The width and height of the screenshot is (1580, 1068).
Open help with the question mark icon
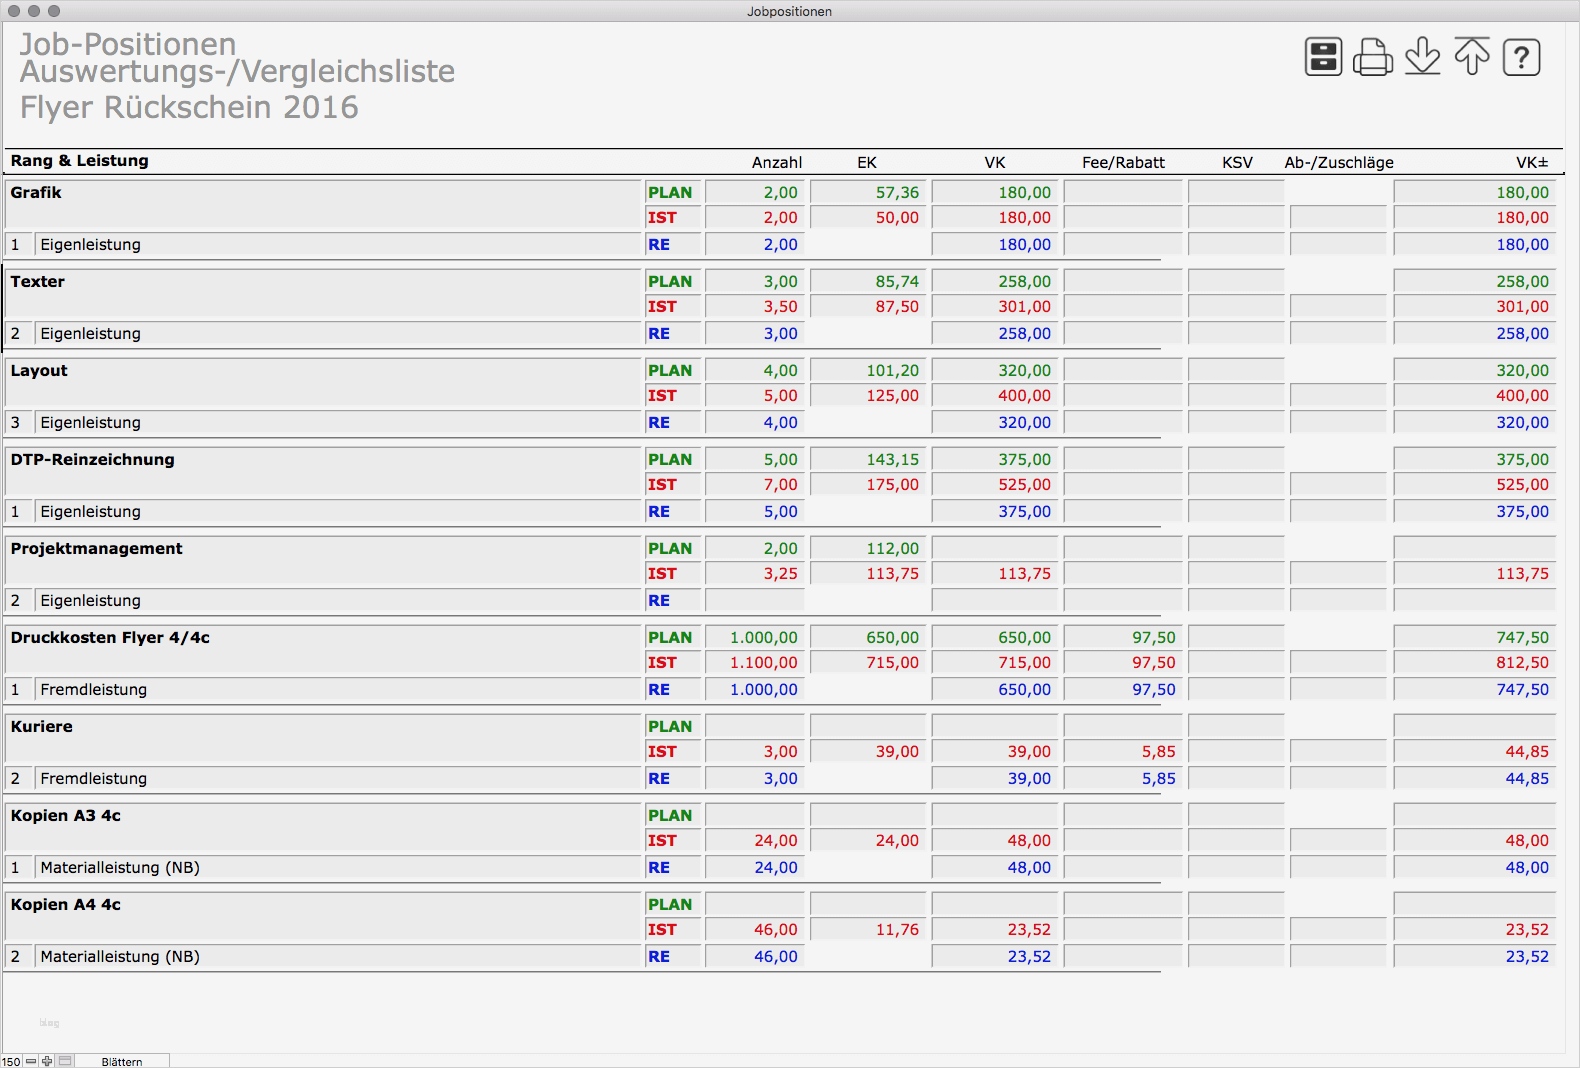pyautogui.click(x=1522, y=57)
